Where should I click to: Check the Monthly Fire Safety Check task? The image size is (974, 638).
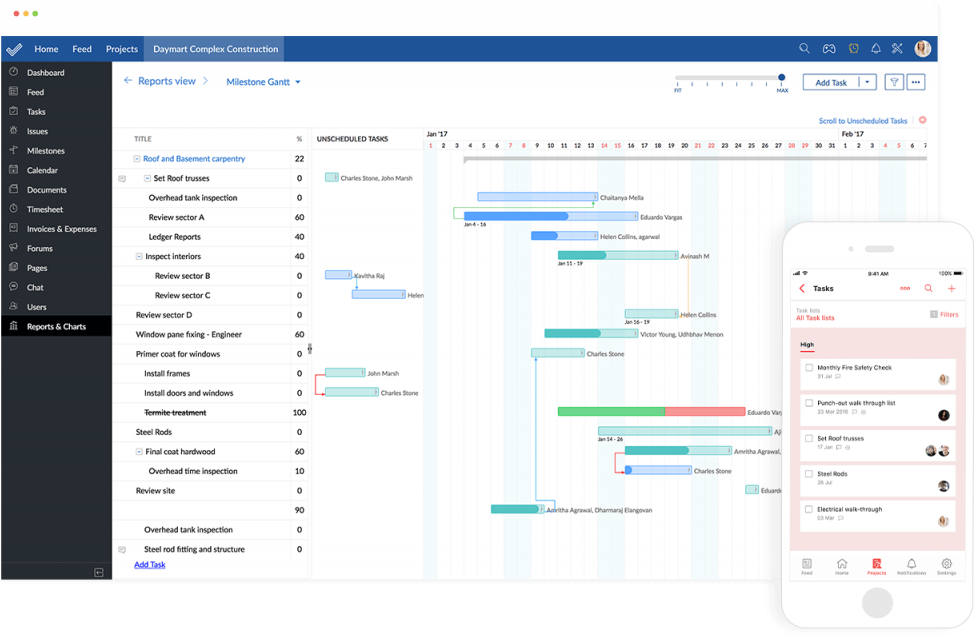(x=809, y=367)
